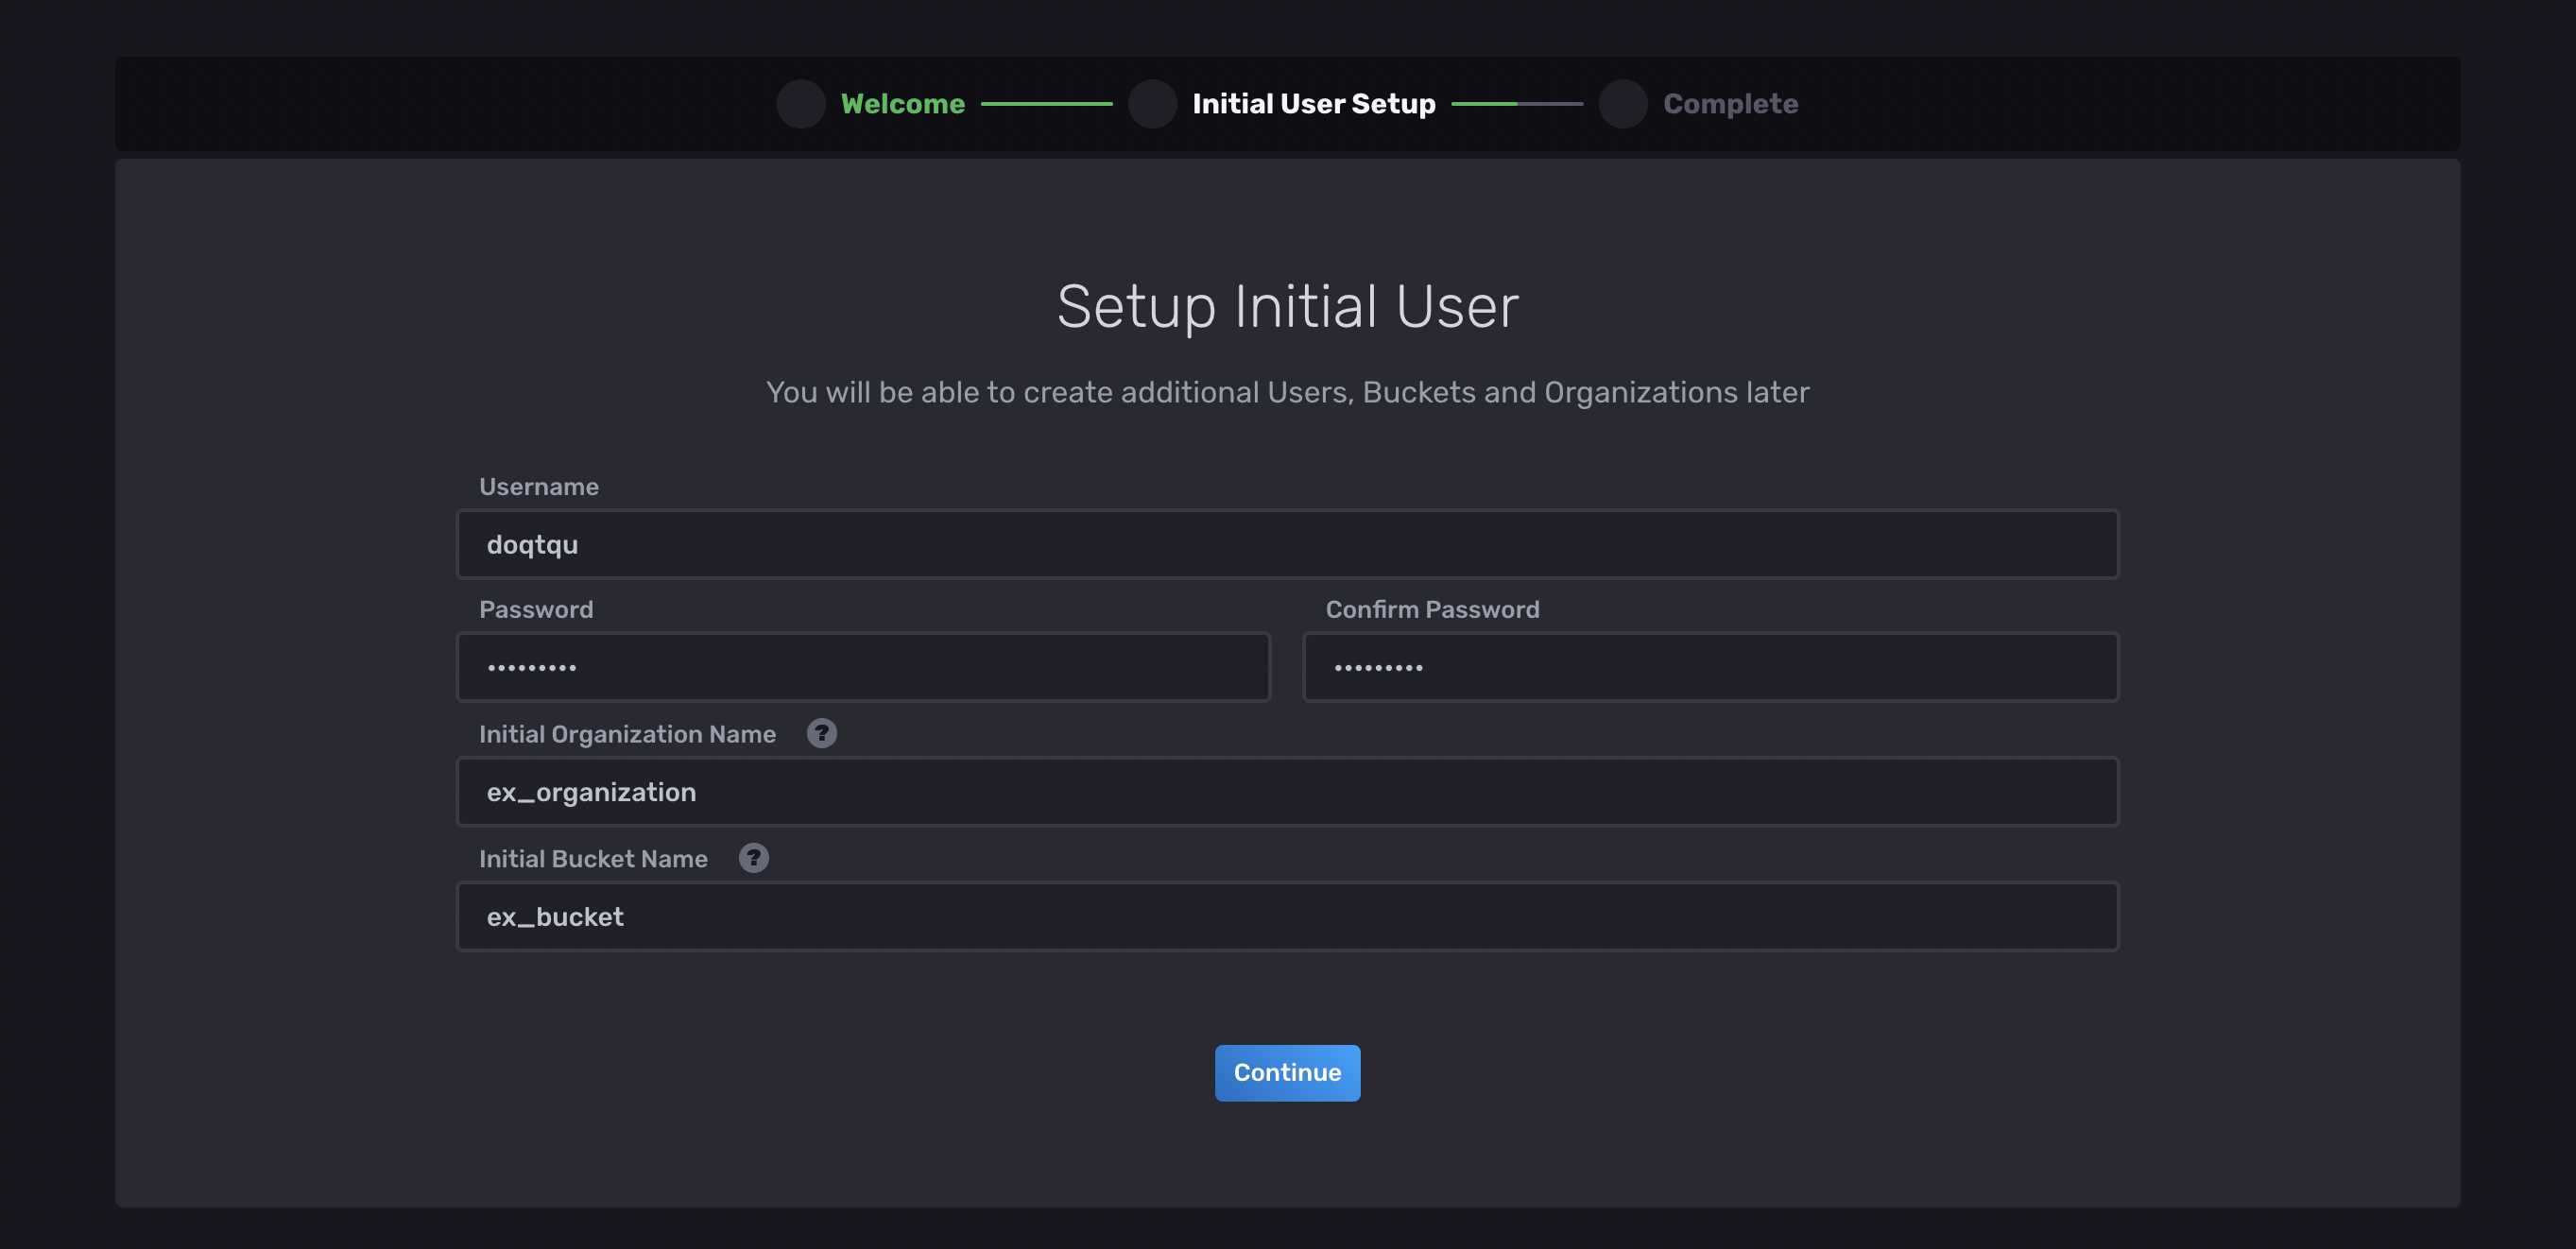Focus the ex_organization name input
The height and width of the screenshot is (1249, 2576).
click(1287, 792)
